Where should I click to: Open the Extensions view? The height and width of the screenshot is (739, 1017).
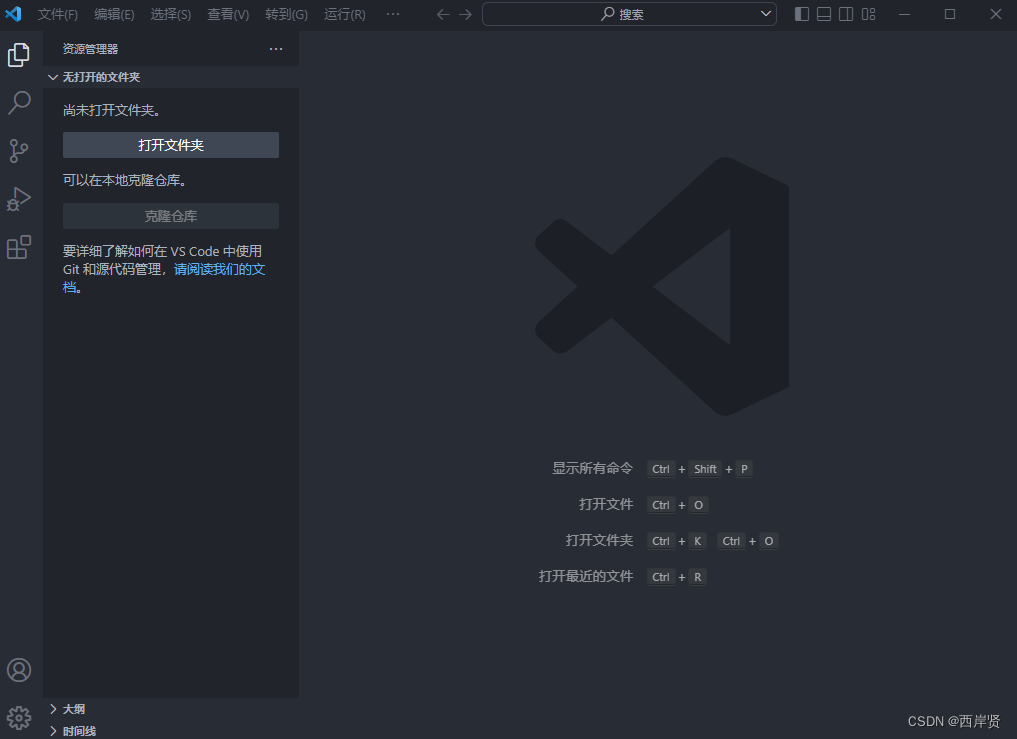pyautogui.click(x=19, y=247)
